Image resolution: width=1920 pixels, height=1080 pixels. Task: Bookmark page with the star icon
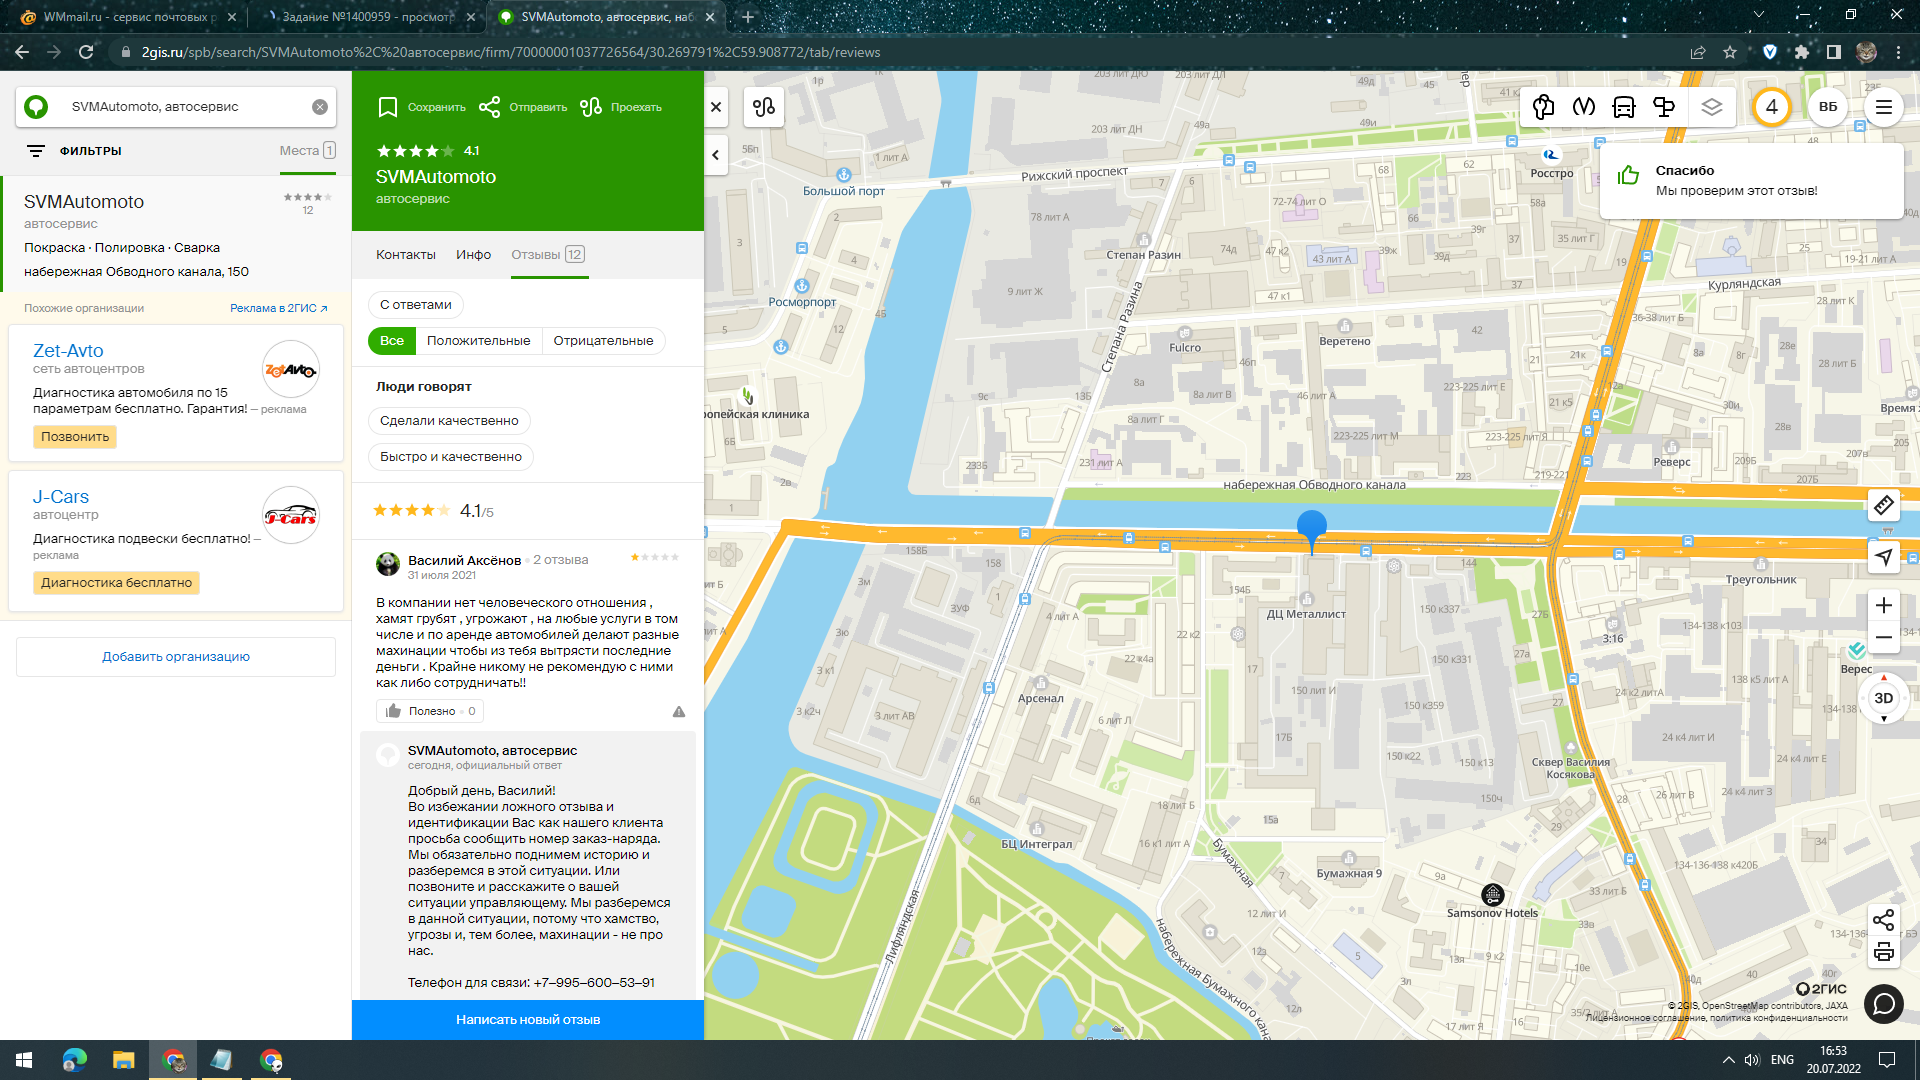[1730, 52]
